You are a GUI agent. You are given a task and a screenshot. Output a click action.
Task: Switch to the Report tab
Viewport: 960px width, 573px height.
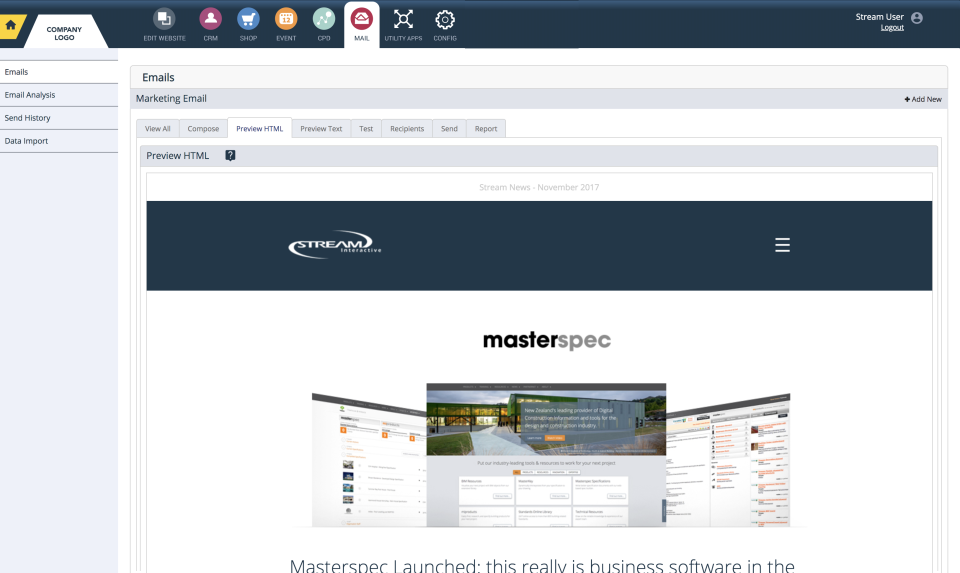pos(486,129)
